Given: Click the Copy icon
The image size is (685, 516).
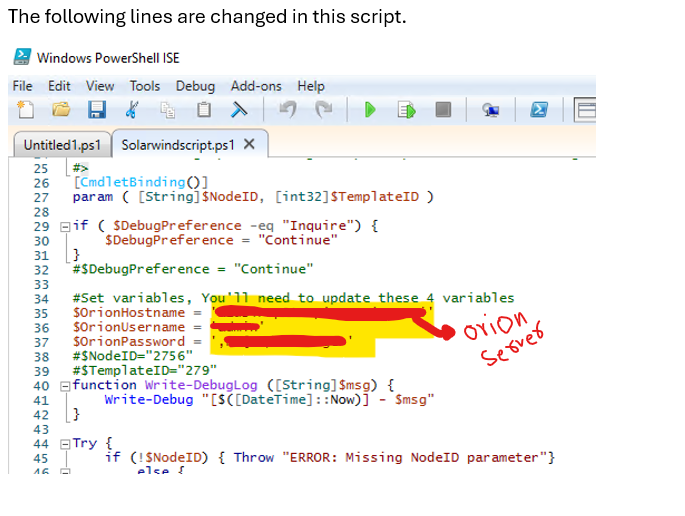Looking at the screenshot, I should coord(167,110).
